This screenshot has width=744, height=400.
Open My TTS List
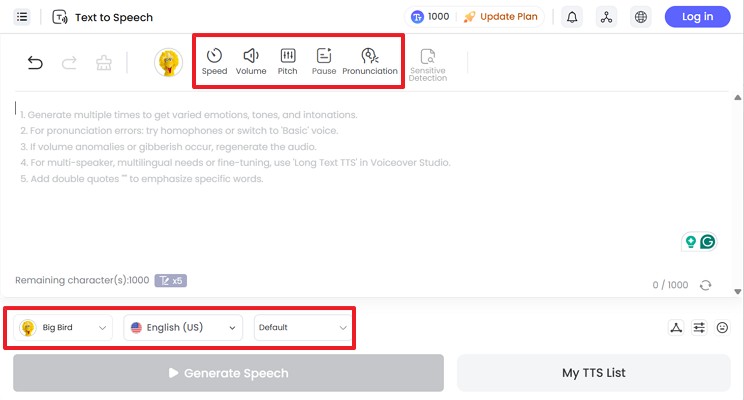pos(593,373)
